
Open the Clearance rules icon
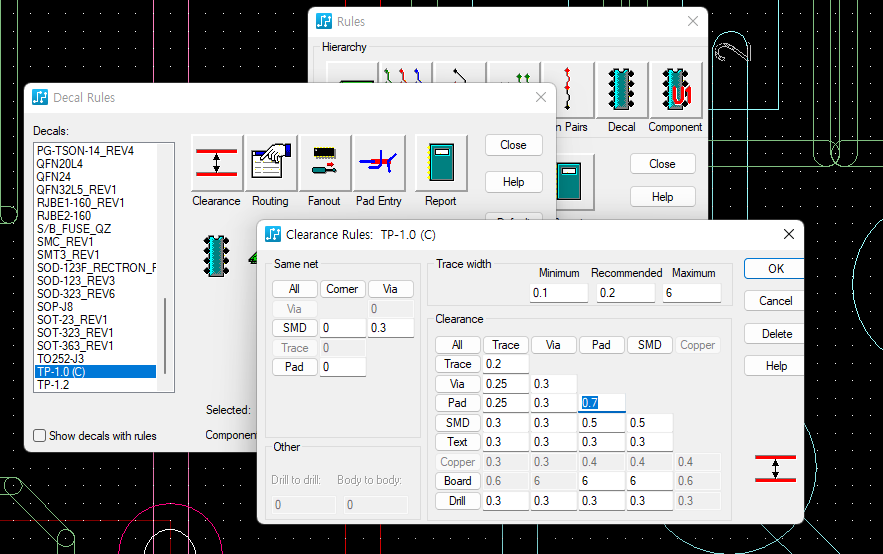pos(217,162)
